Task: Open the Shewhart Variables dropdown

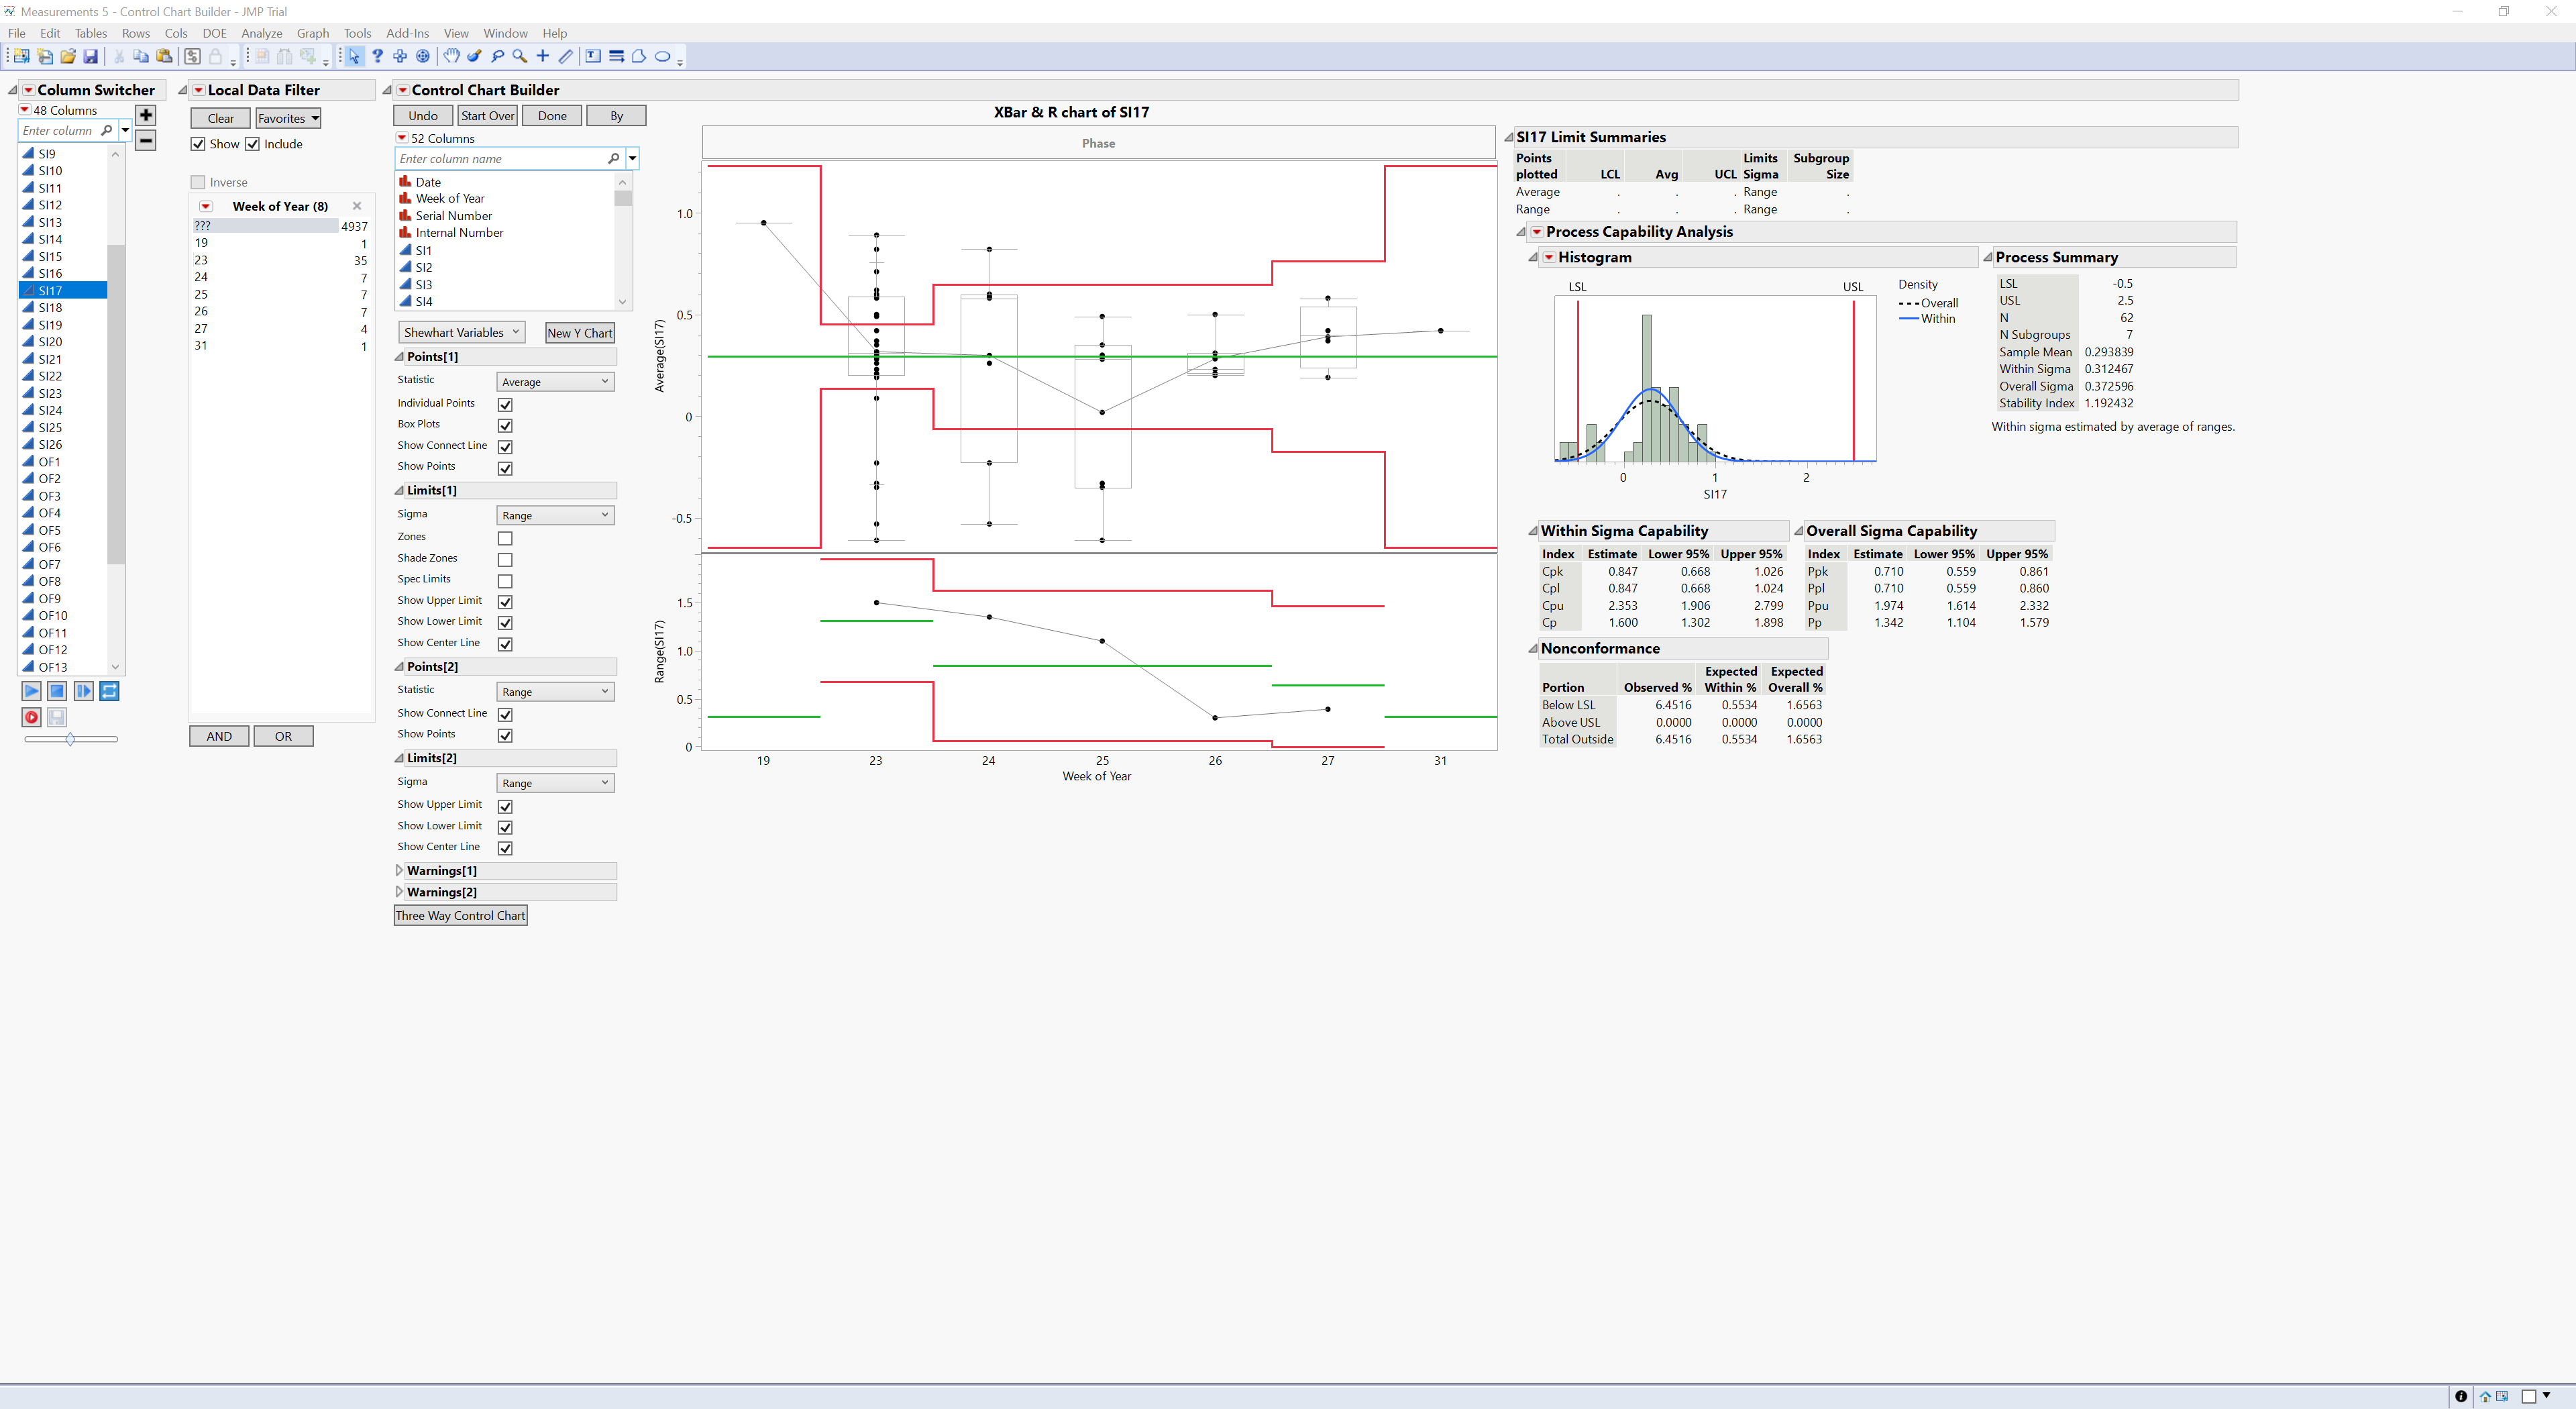Action: (461, 332)
